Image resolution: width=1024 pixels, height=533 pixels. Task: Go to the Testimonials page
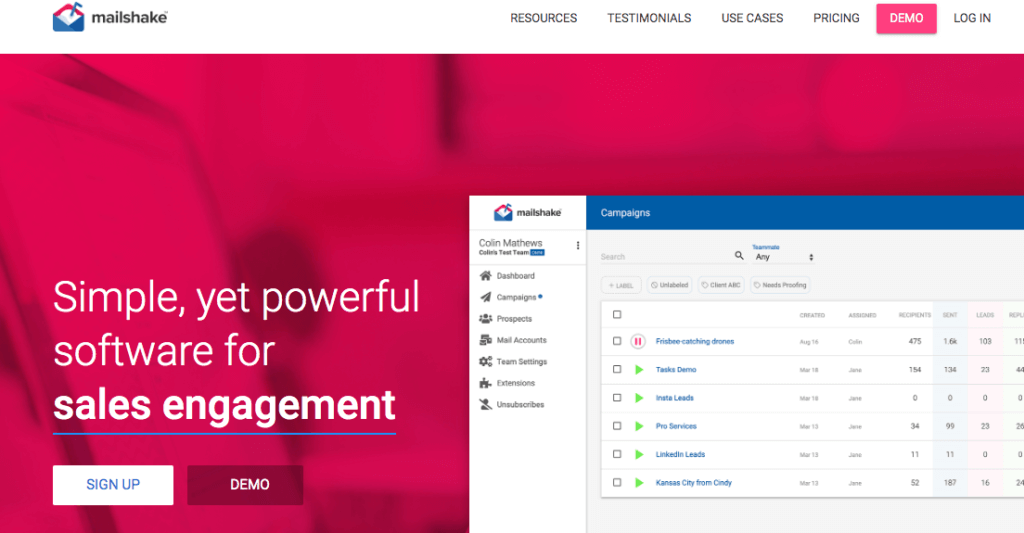649,18
